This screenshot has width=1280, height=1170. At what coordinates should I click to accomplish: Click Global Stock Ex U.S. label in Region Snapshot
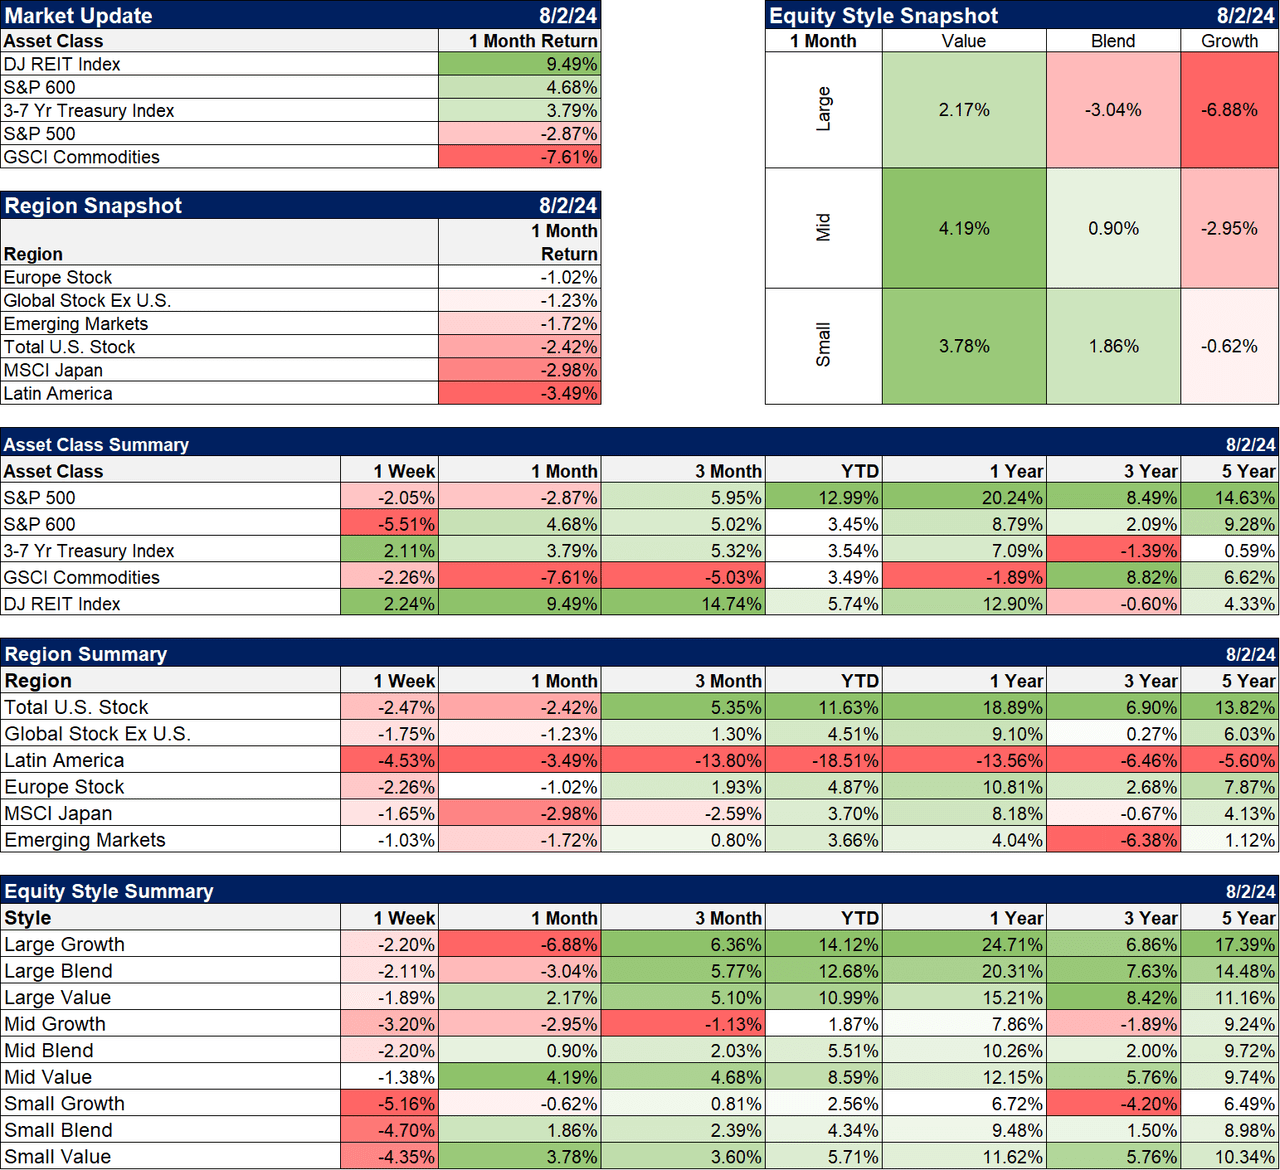87,300
